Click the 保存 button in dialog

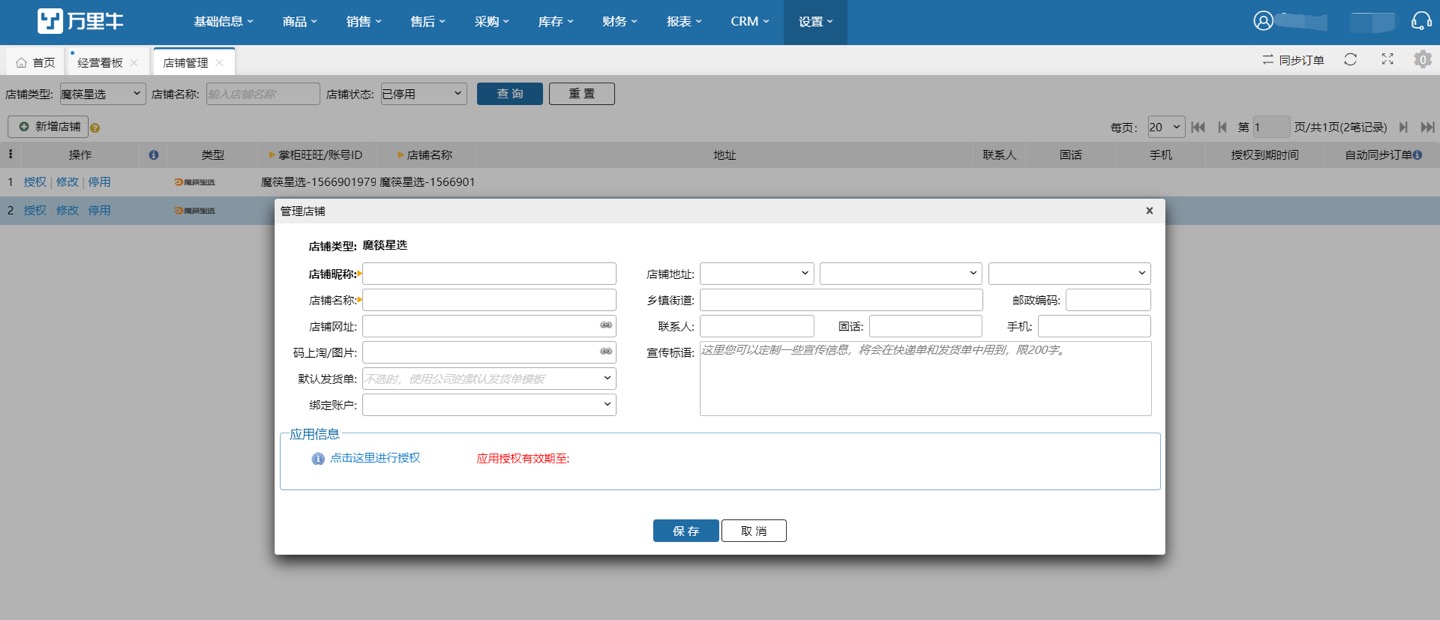pyautogui.click(x=686, y=531)
